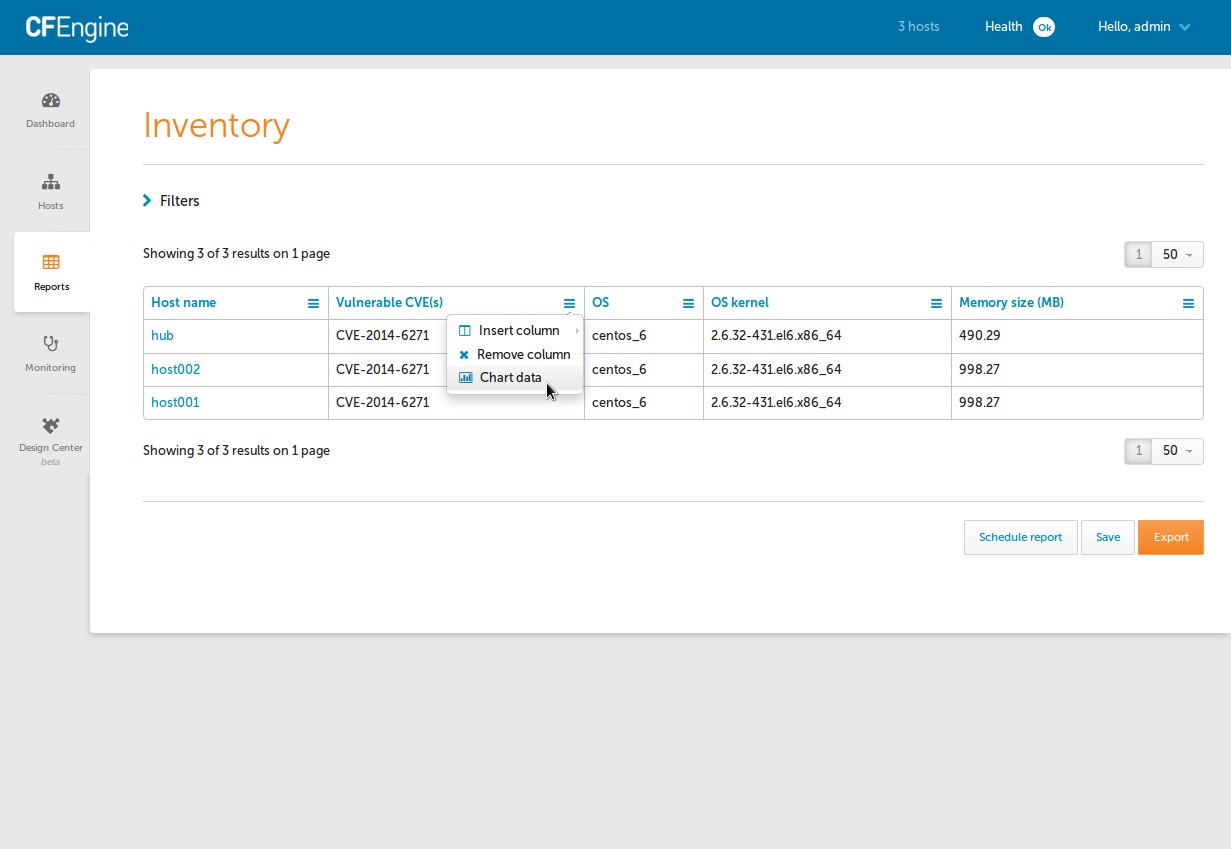Expand the Filters section
This screenshot has height=849, width=1231.
(171, 201)
